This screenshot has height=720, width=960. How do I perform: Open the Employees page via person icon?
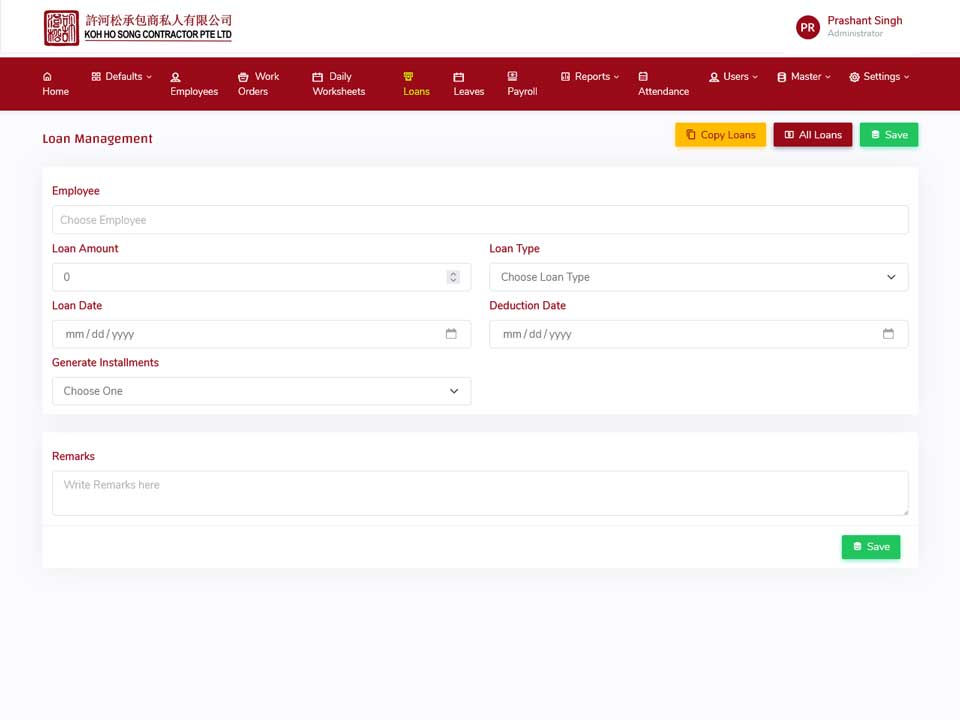coord(176,77)
